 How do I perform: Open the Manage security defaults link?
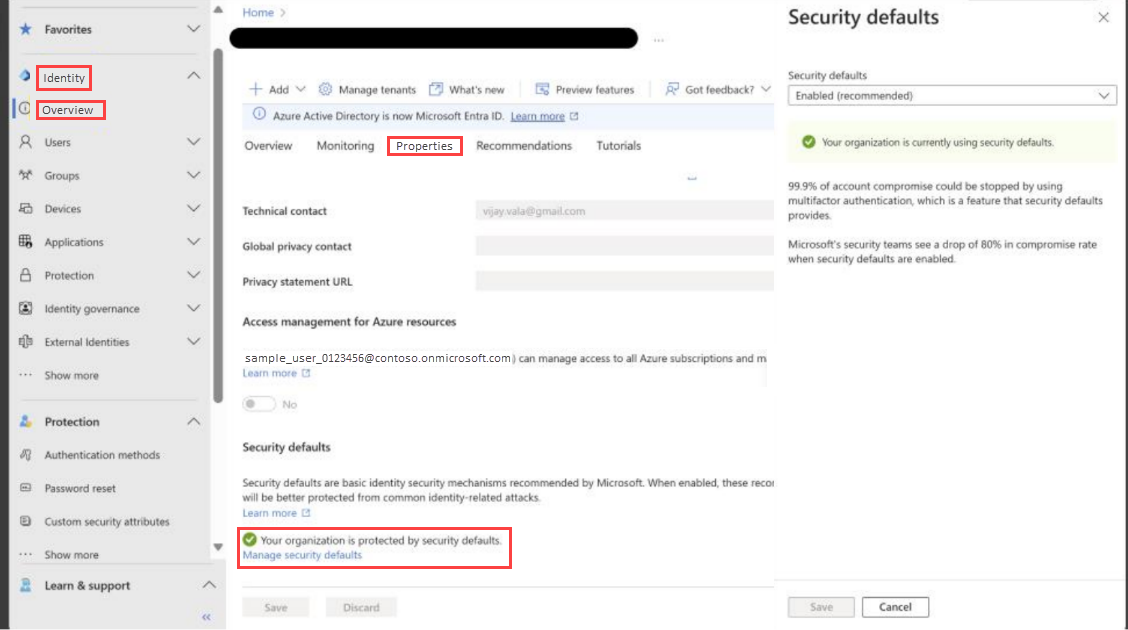coord(302,555)
